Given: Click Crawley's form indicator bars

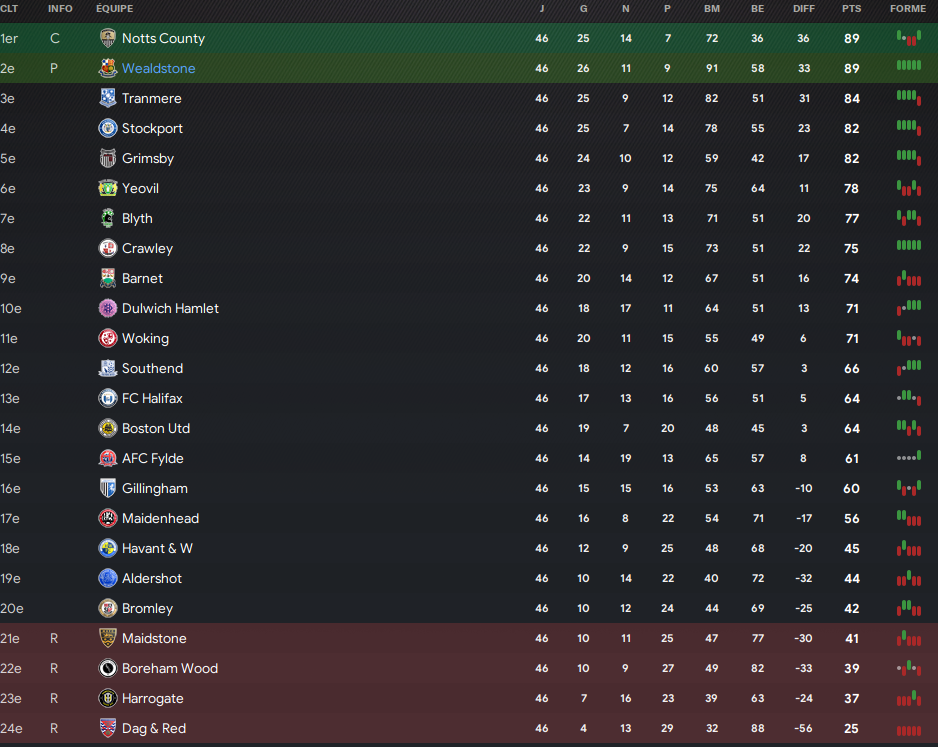Looking at the screenshot, I should pyautogui.click(x=908, y=246).
